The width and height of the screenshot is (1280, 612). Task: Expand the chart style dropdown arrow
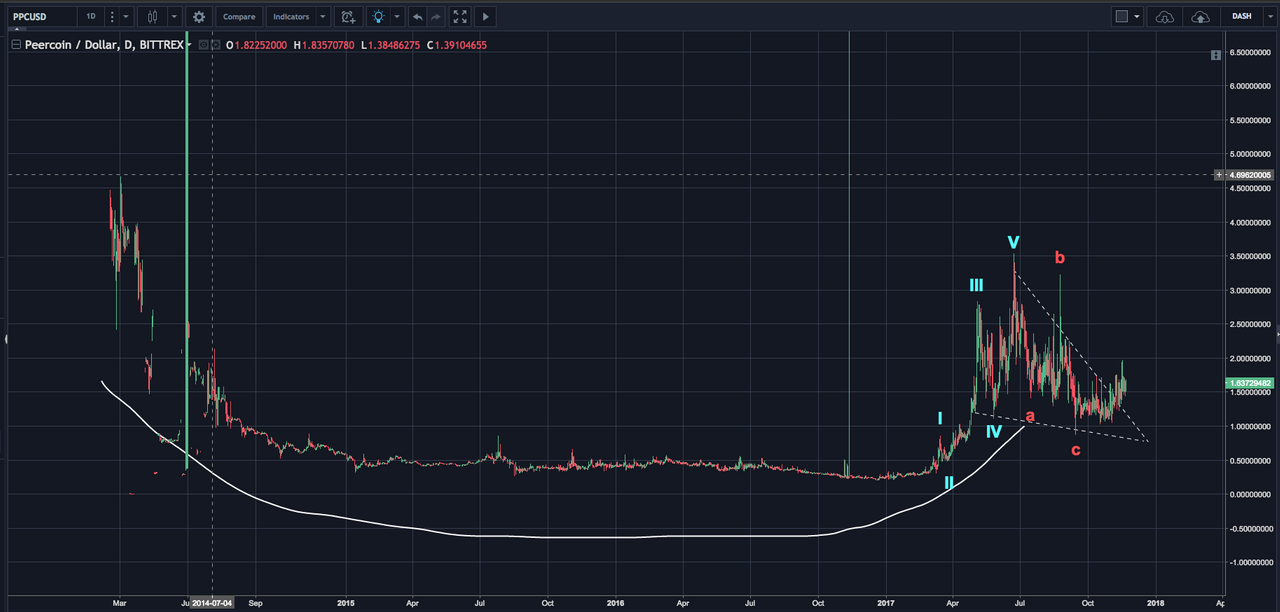click(x=174, y=16)
